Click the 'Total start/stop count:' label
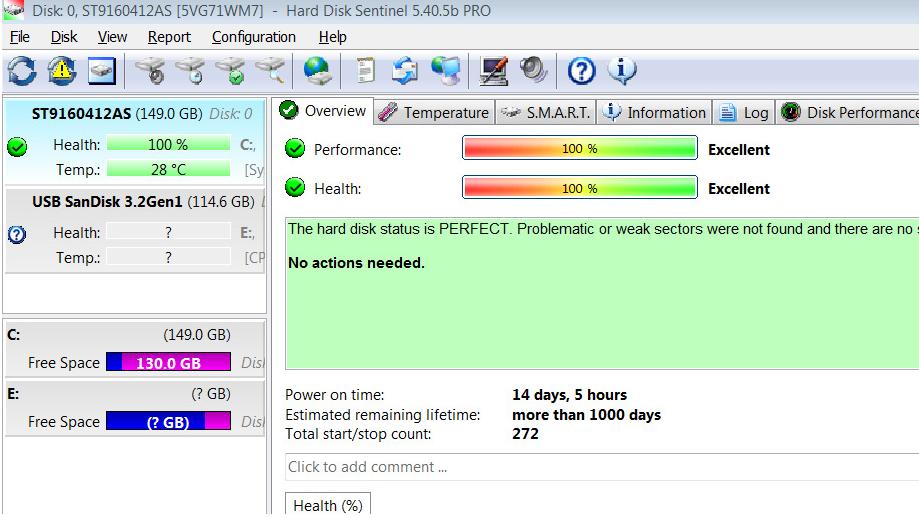Image resolution: width=919 pixels, height=517 pixels. 358,434
